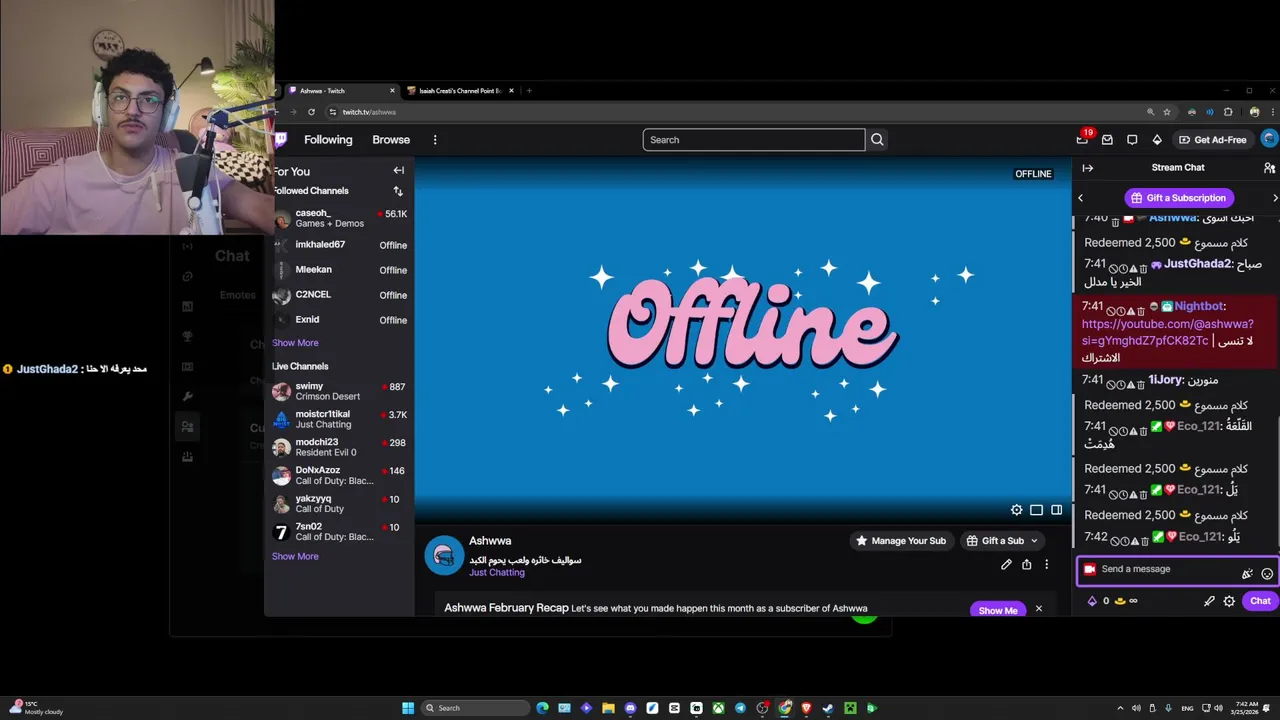Dismiss the February Recap banner
This screenshot has height=720, width=1280.
click(1038, 609)
